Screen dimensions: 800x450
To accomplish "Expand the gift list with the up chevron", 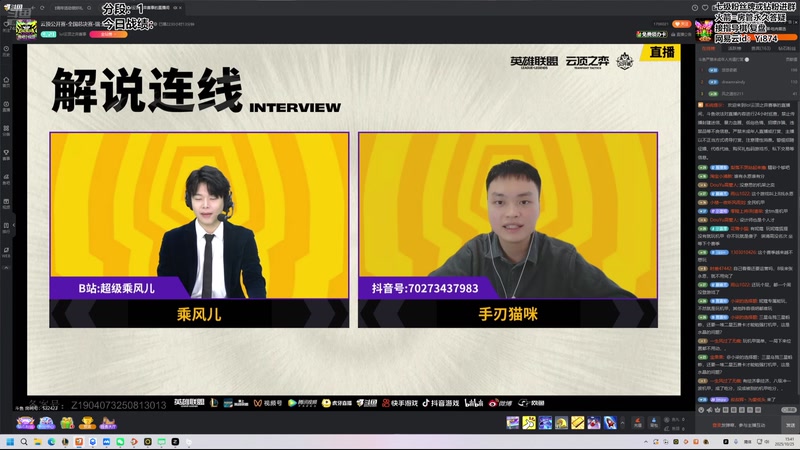I will click(622, 423).
